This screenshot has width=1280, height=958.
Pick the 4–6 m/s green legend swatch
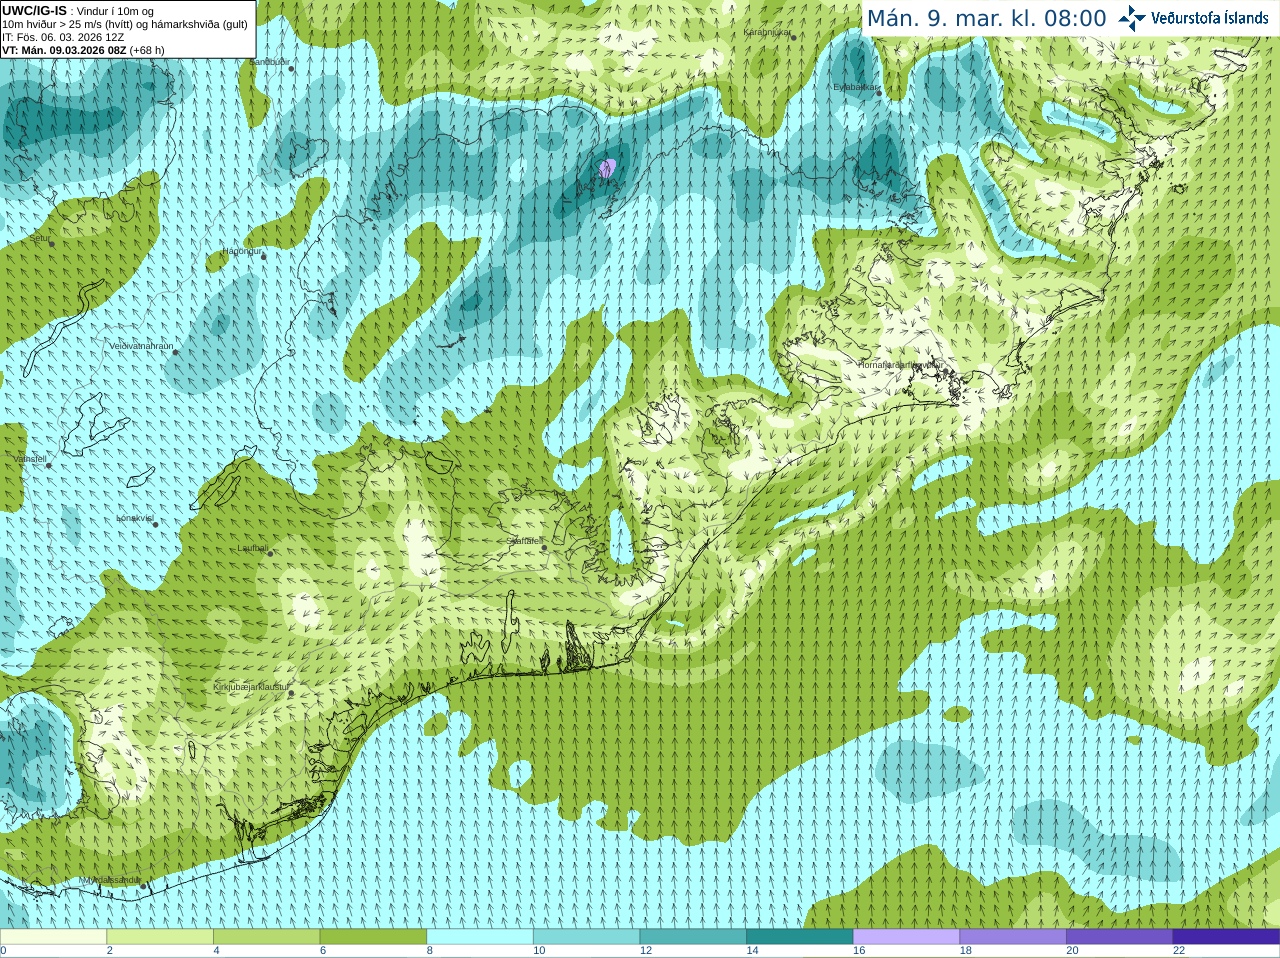click(x=266, y=937)
